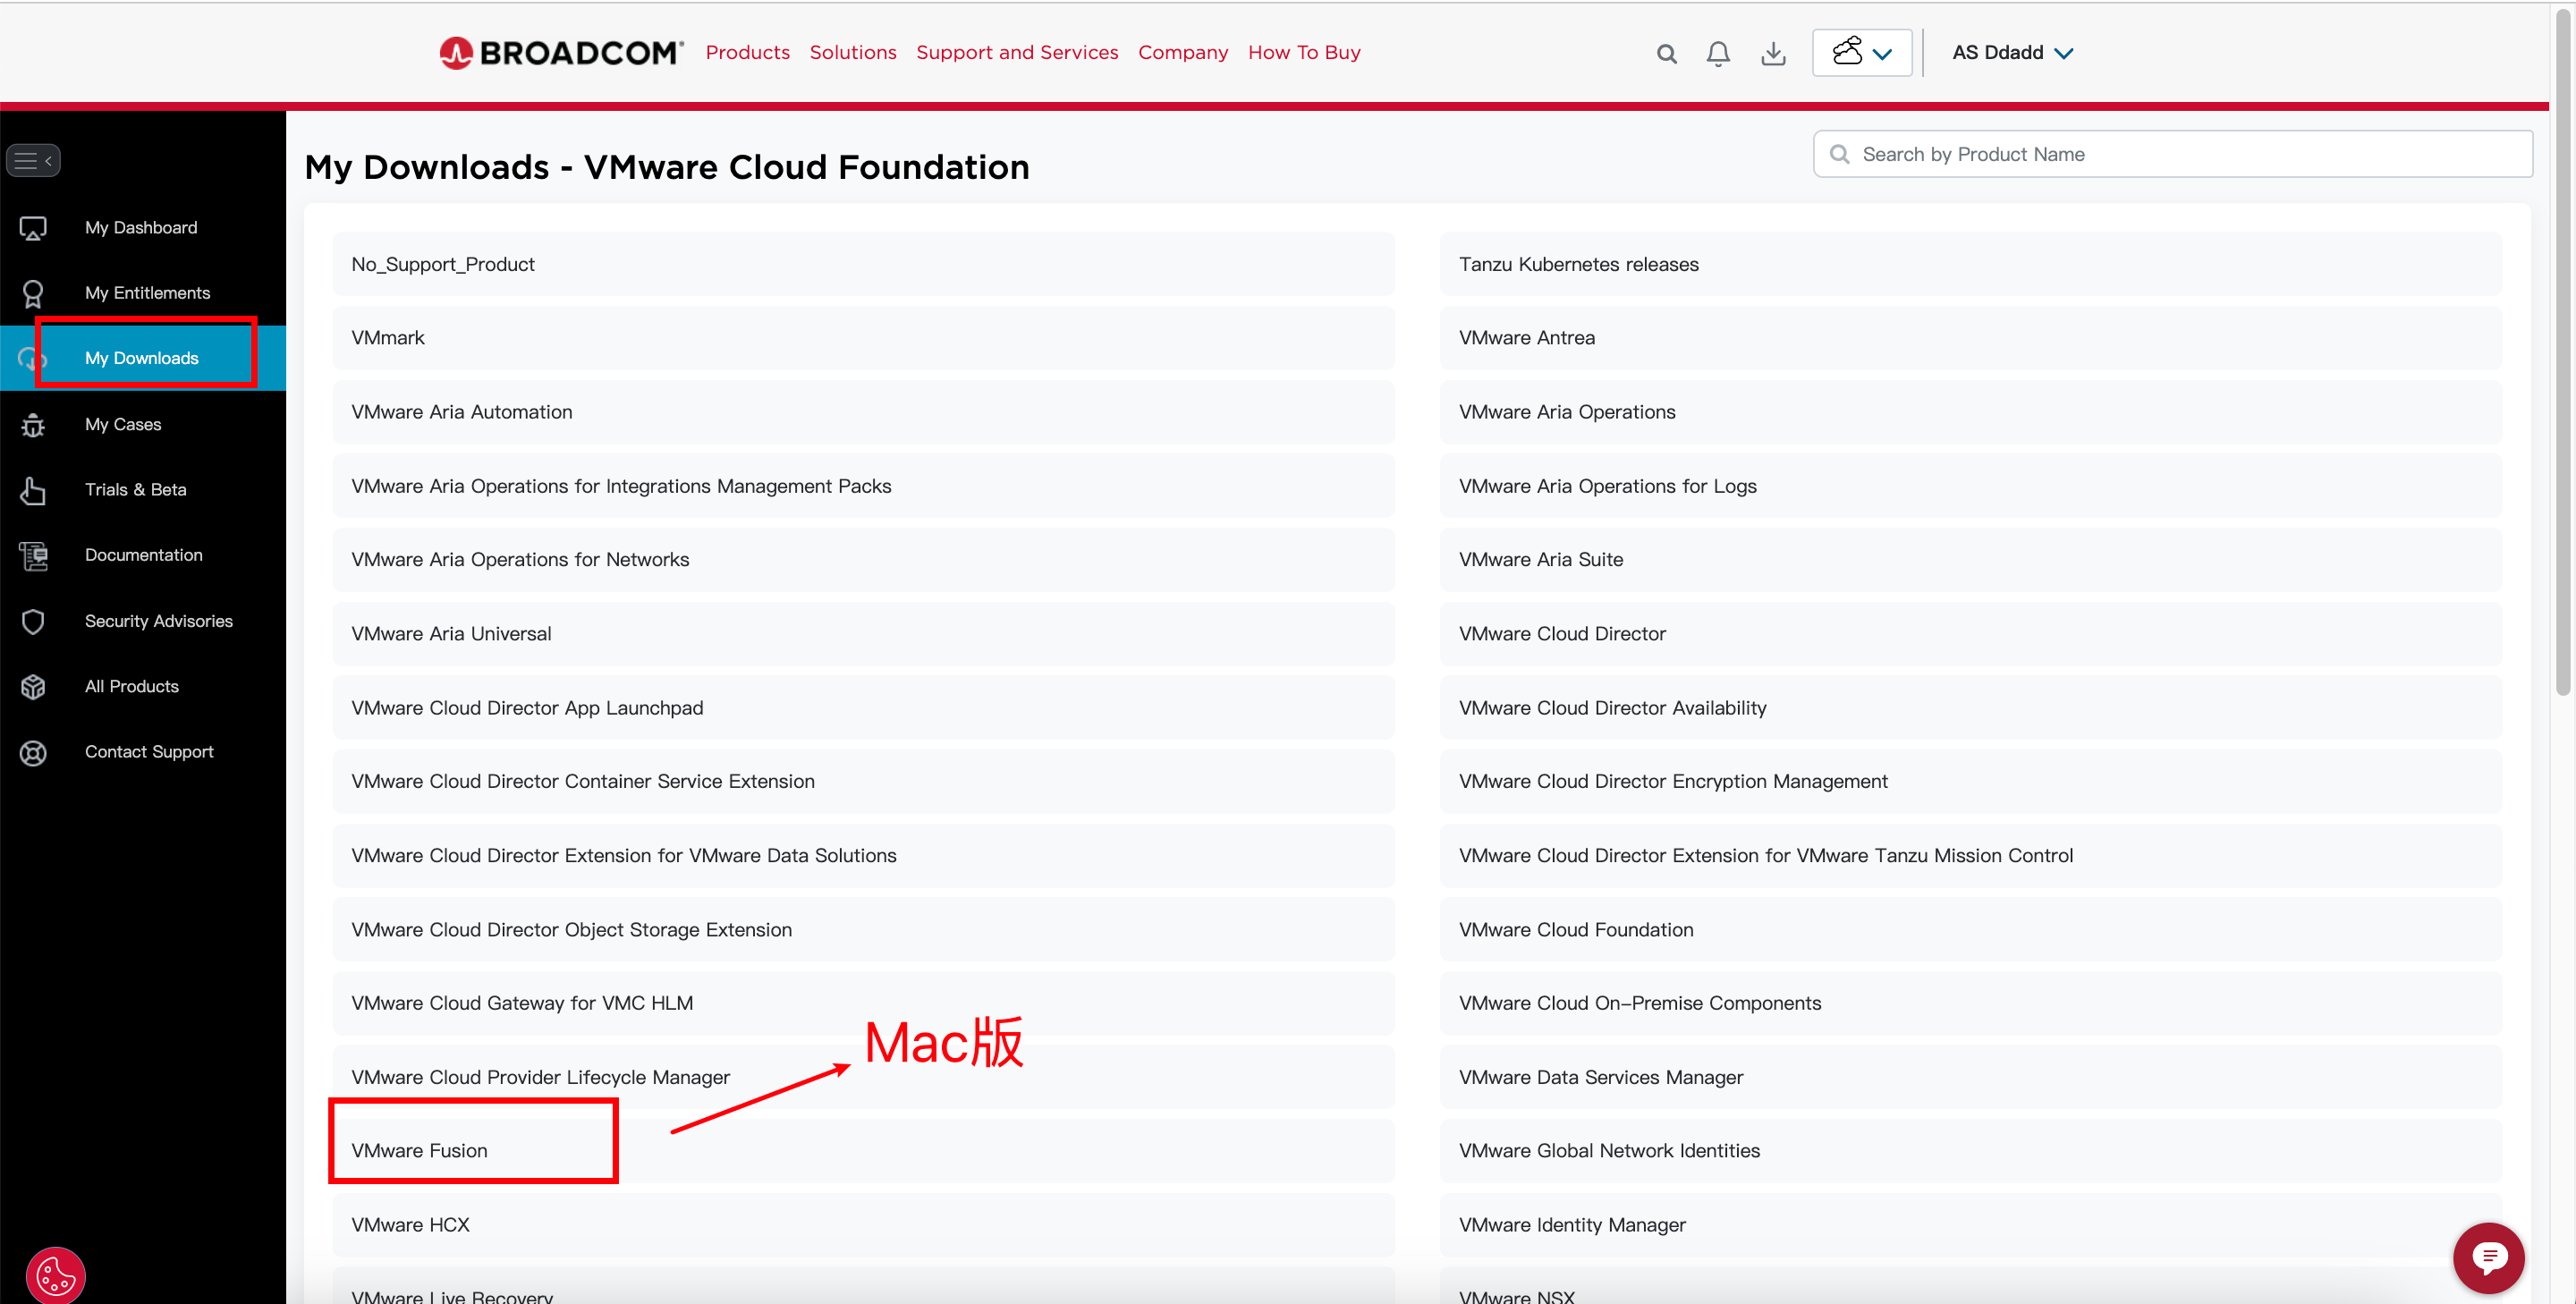This screenshot has height=1304, width=2576.
Task: Open the VMware Cloud Foundation row
Action: pyautogui.click(x=1970, y=929)
